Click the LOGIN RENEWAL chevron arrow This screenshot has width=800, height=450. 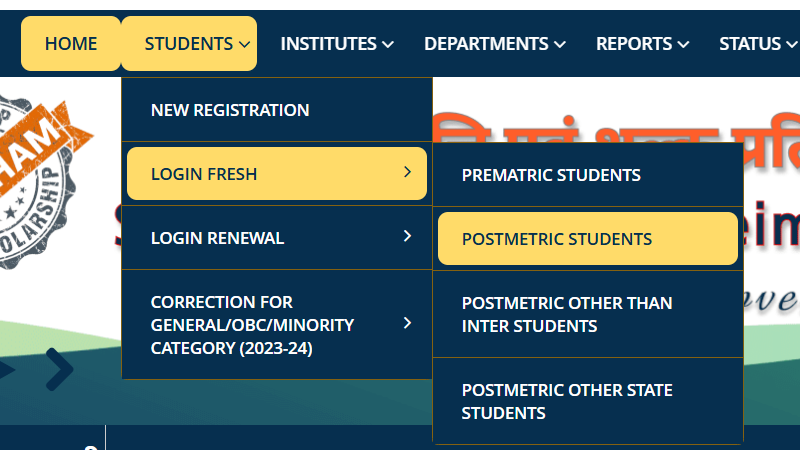(x=407, y=237)
